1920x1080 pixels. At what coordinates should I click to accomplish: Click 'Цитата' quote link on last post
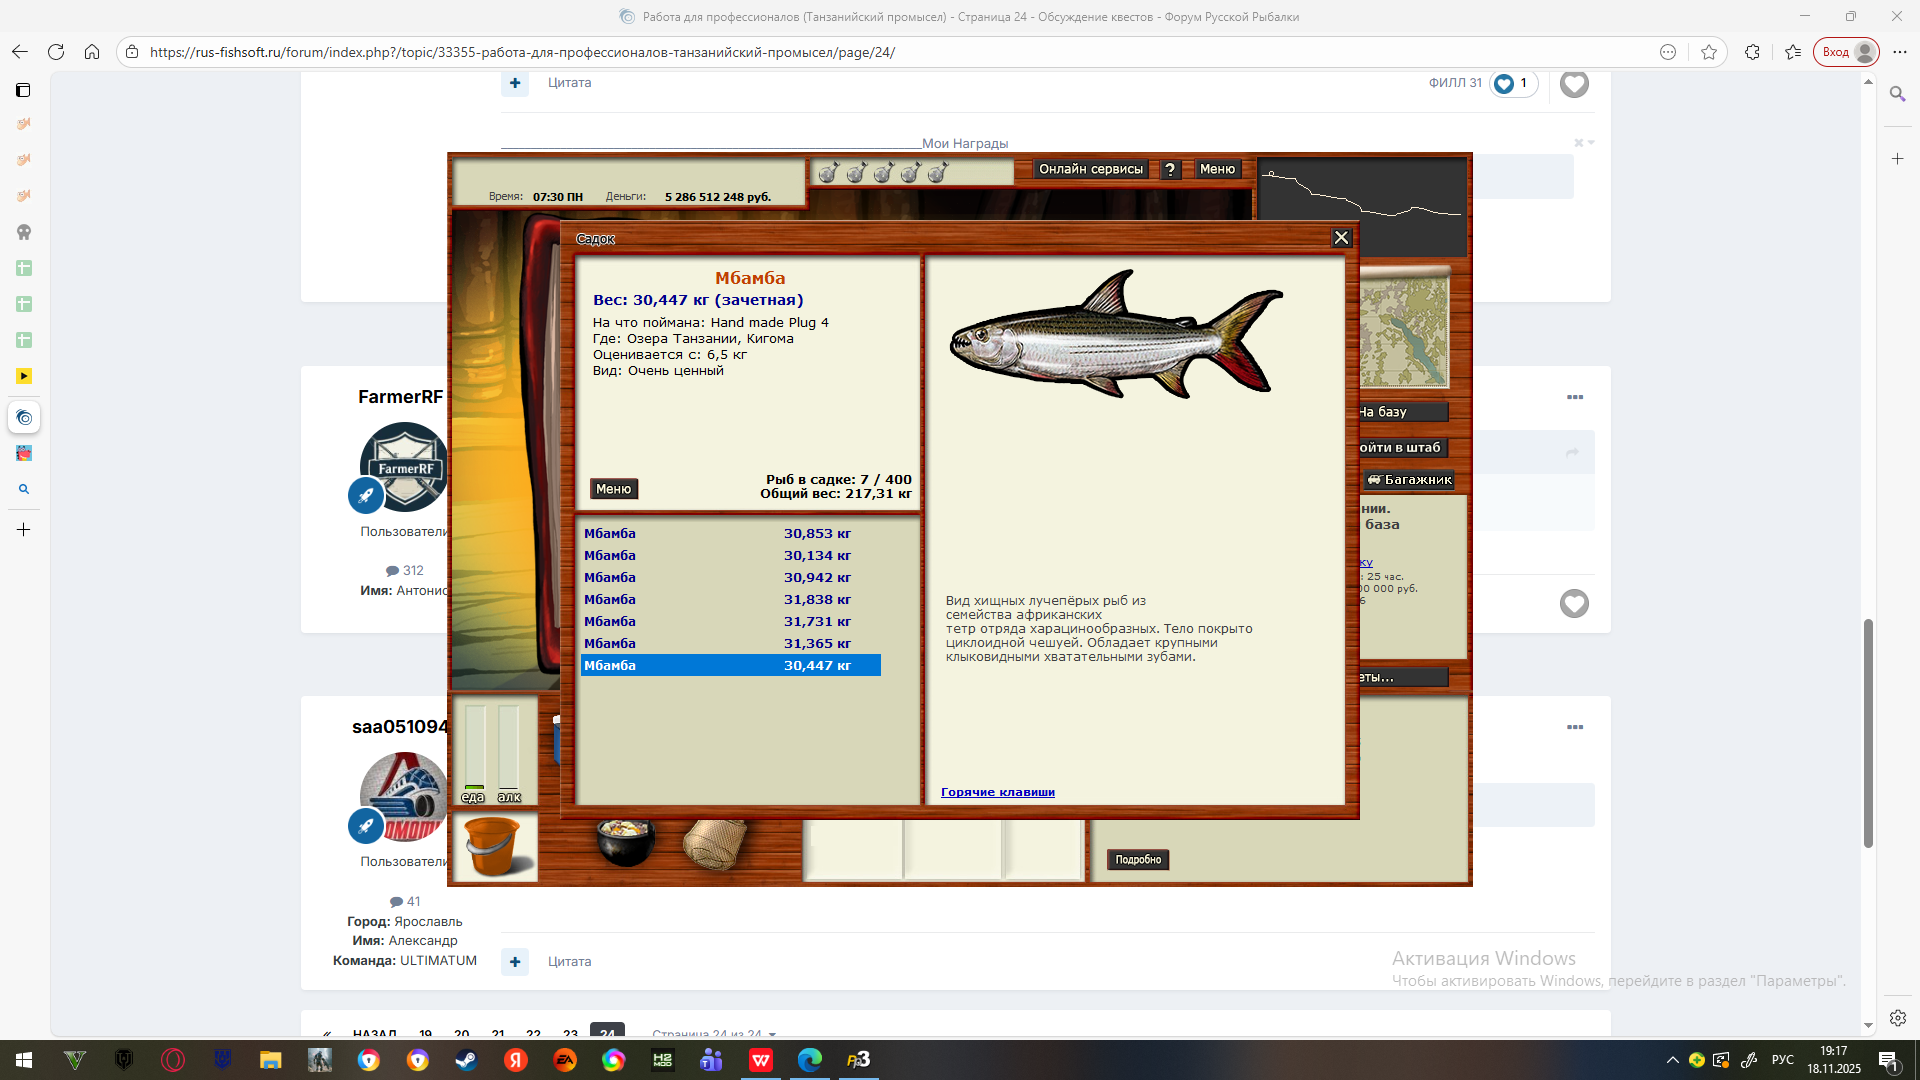tap(569, 962)
